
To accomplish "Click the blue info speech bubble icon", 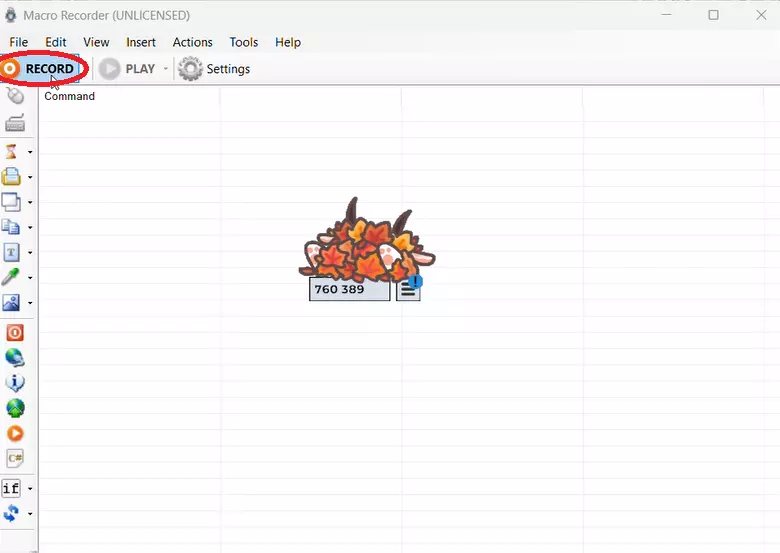I will point(15,382).
